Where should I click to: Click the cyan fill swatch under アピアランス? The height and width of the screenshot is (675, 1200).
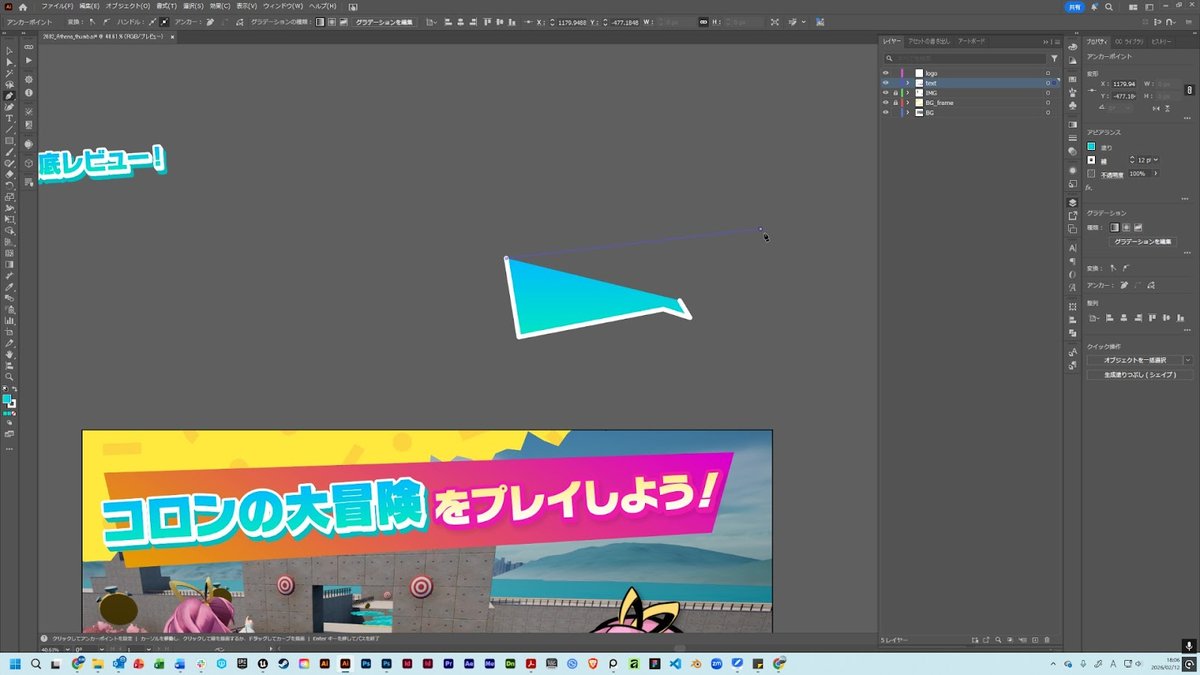[1092, 147]
